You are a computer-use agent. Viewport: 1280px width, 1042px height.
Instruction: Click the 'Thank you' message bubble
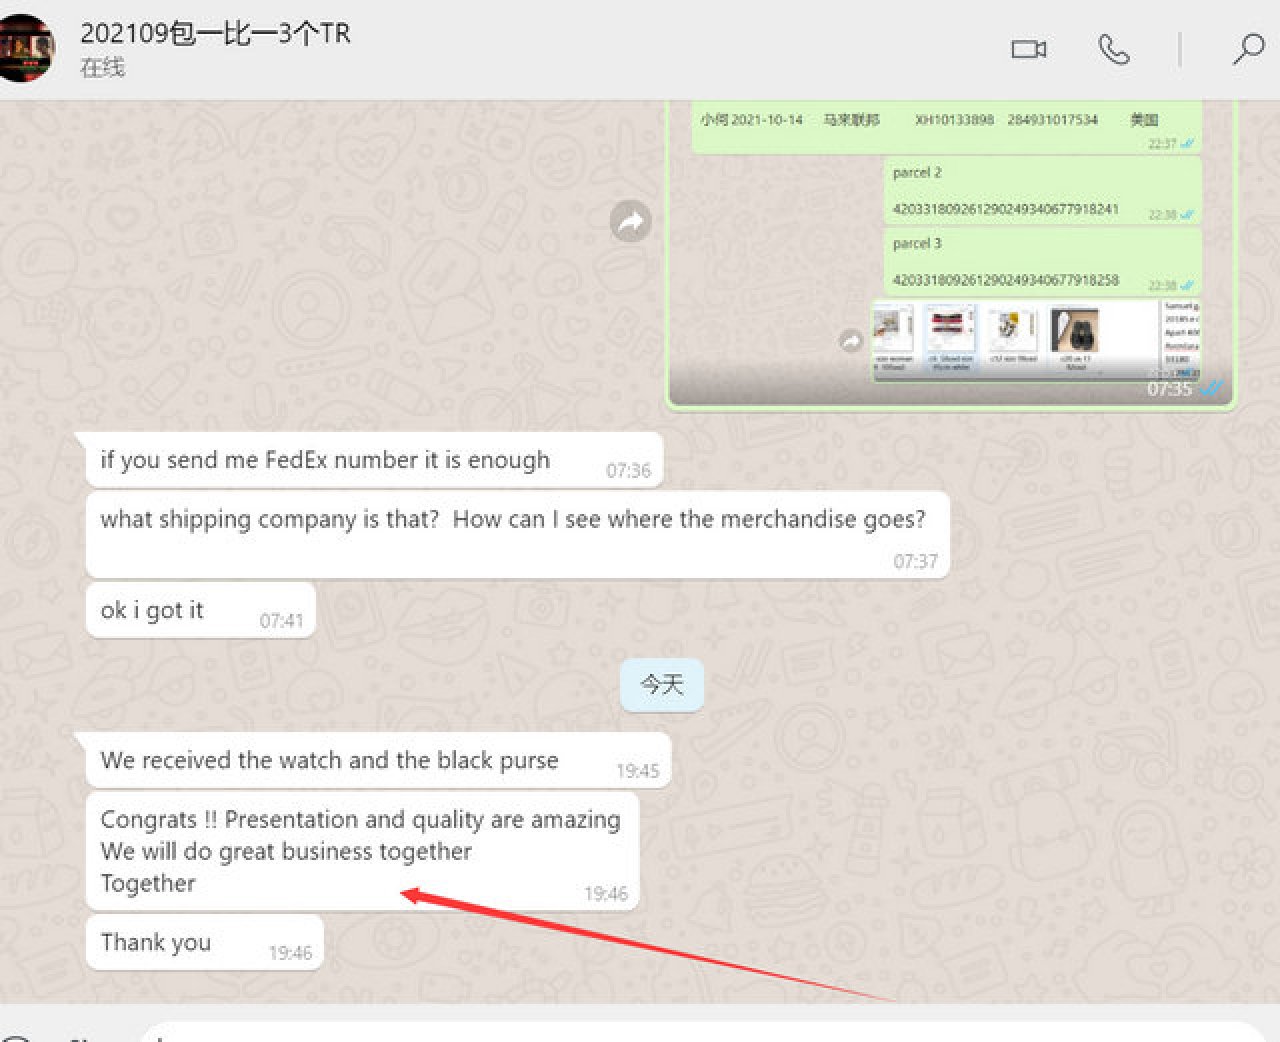click(156, 942)
